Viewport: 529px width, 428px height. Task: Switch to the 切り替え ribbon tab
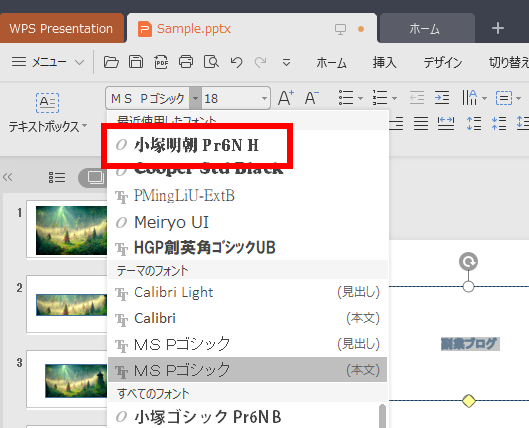[509, 63]
